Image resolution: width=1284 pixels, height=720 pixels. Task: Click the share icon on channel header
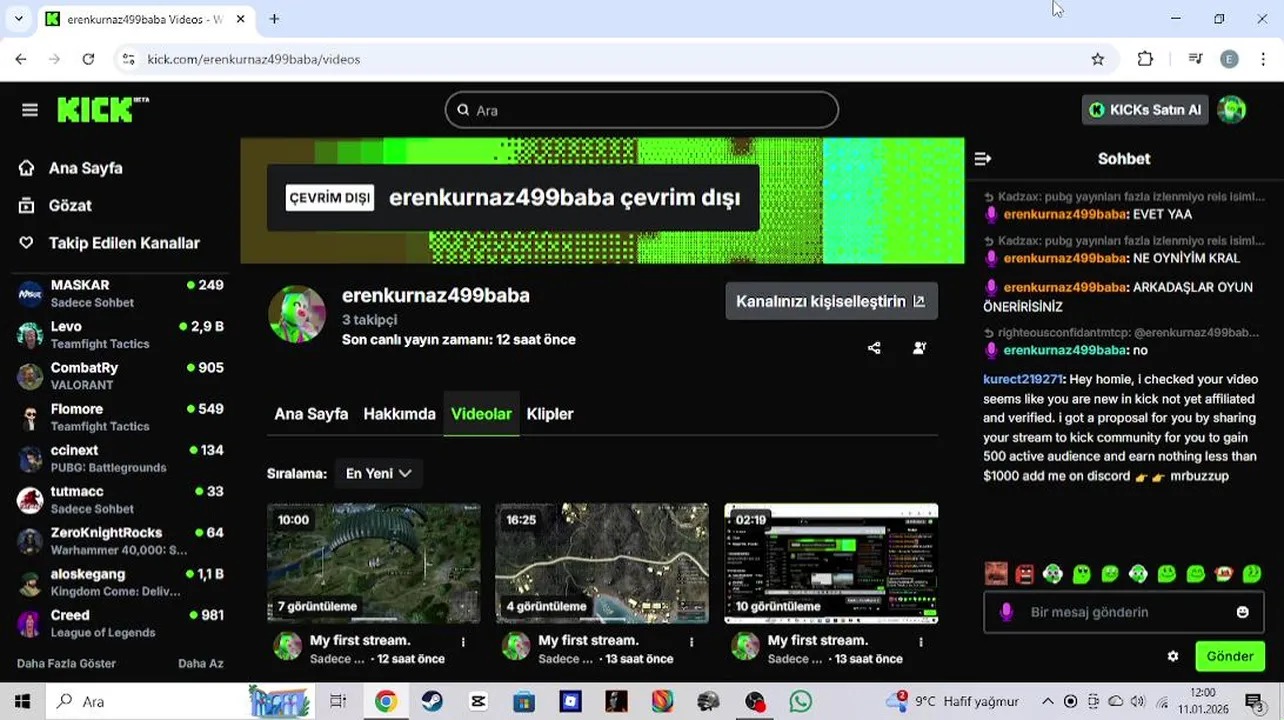[874, 348]
